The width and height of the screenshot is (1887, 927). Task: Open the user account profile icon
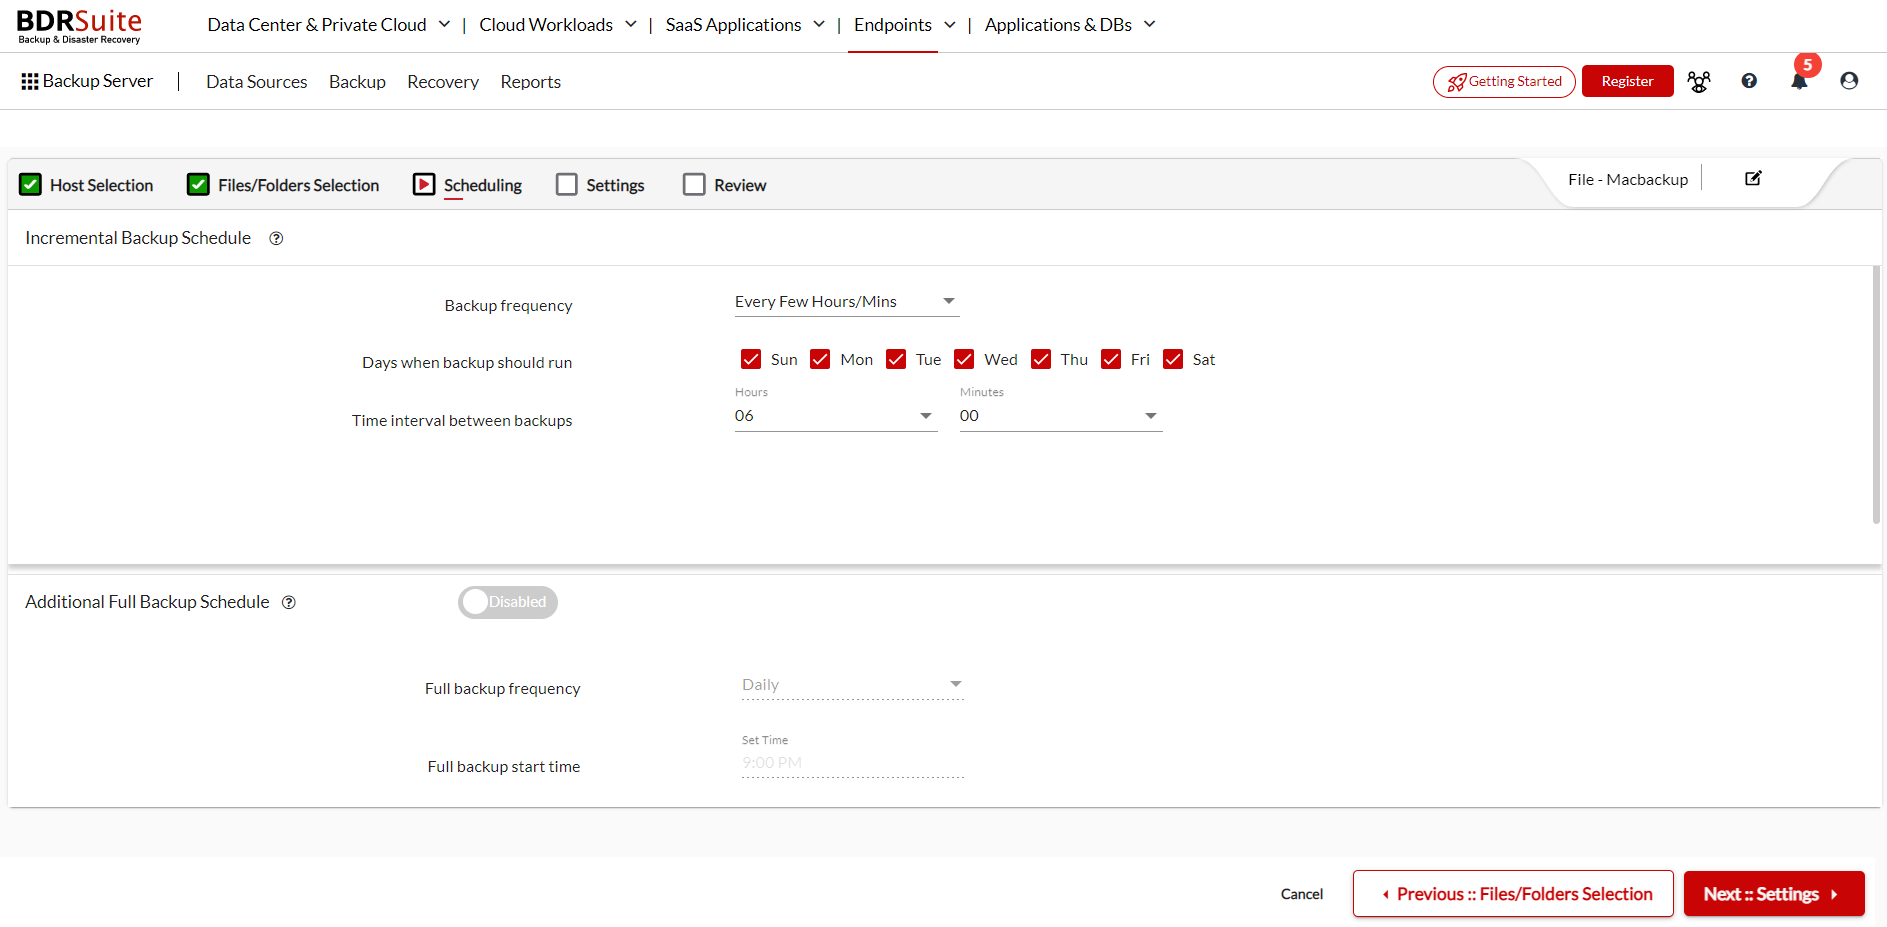coord(1849,81)
